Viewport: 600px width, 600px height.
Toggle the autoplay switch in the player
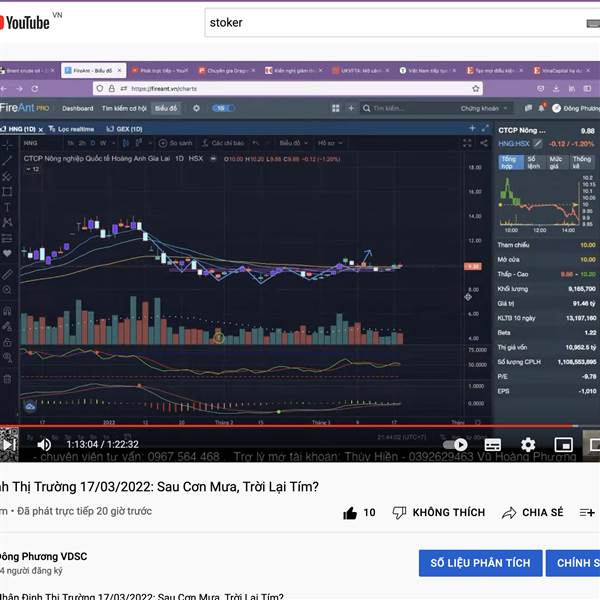[455, 445]
